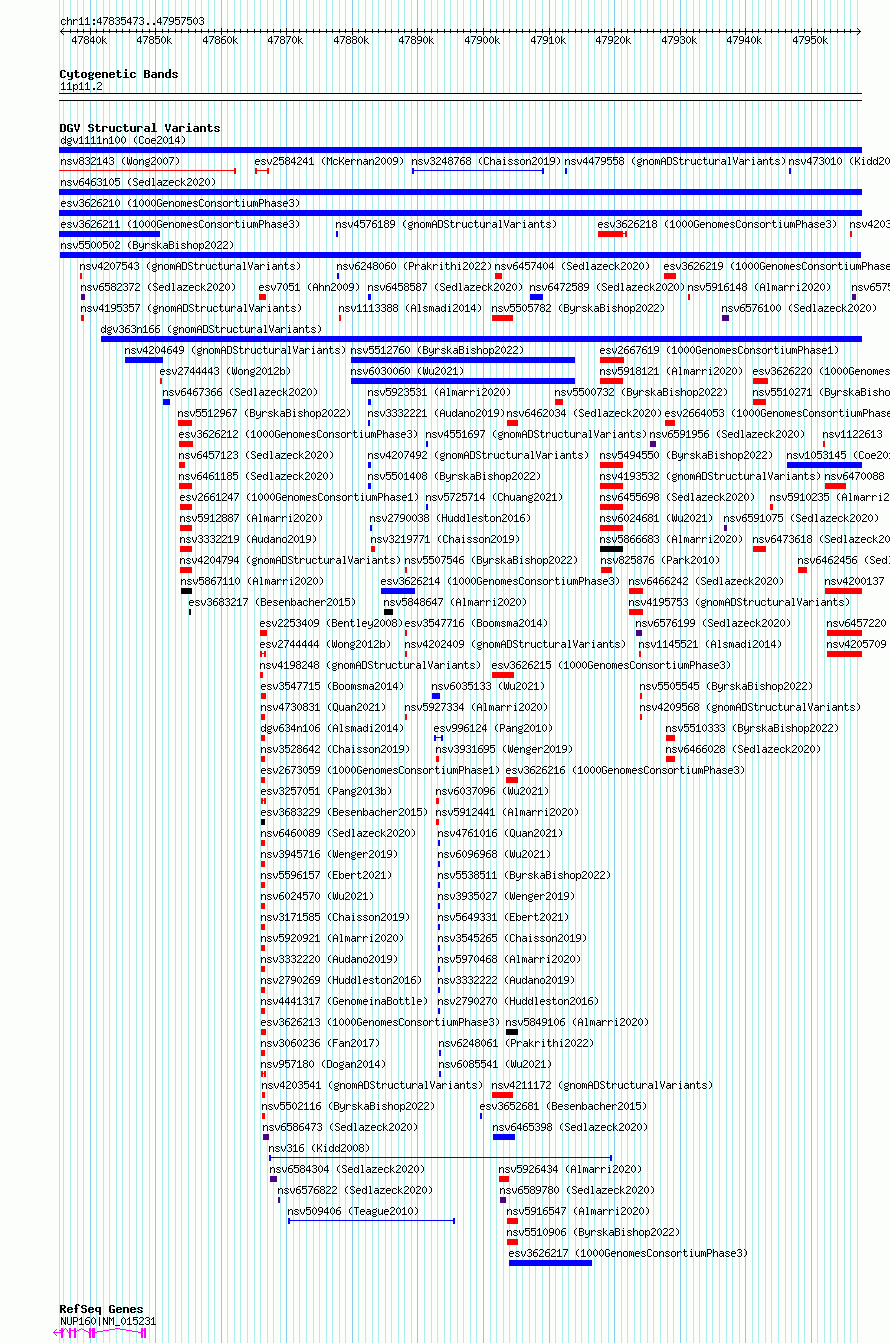Click the nsv5510333 red variant bar
This screenshot has height=1343, width=890.
pos(671,738)
